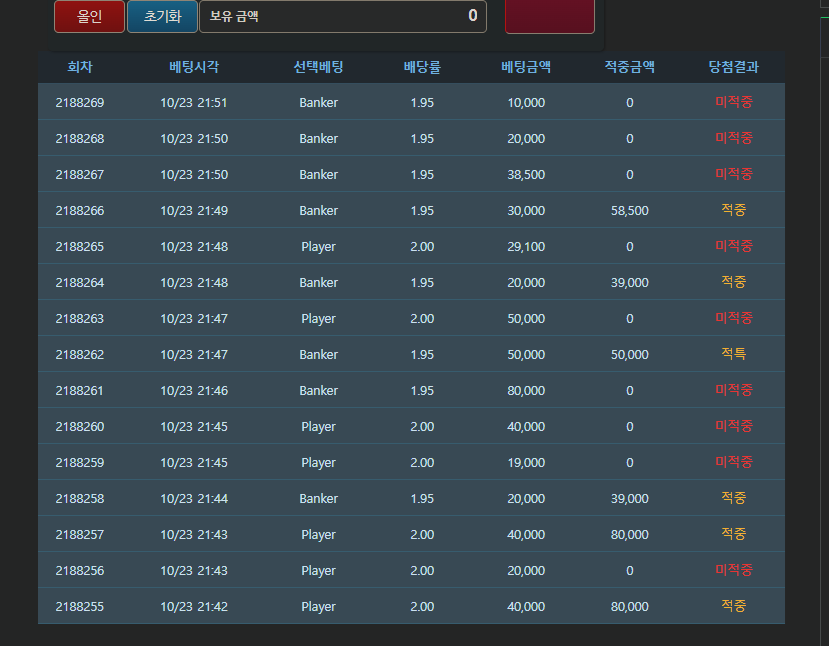Viewport: 829px width, 646px height.
Task: Click bet amount 38,500
Action: [526, 174]
